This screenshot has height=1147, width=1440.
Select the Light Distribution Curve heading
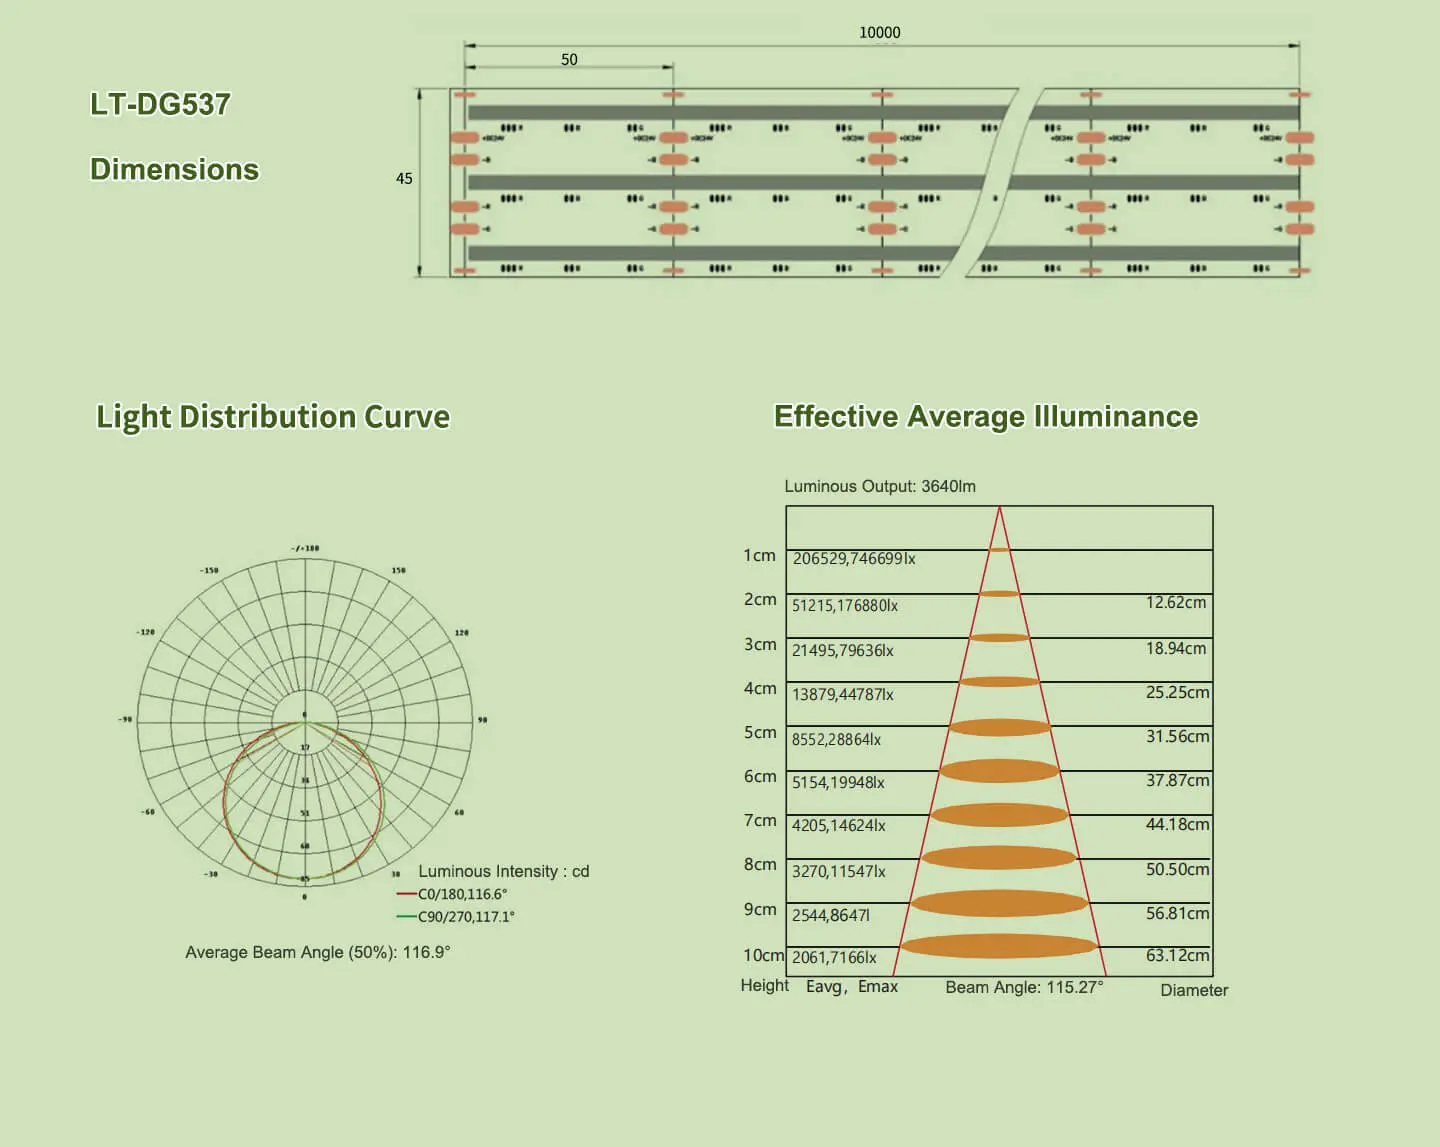pyautogui.click(x=273, y=417)
